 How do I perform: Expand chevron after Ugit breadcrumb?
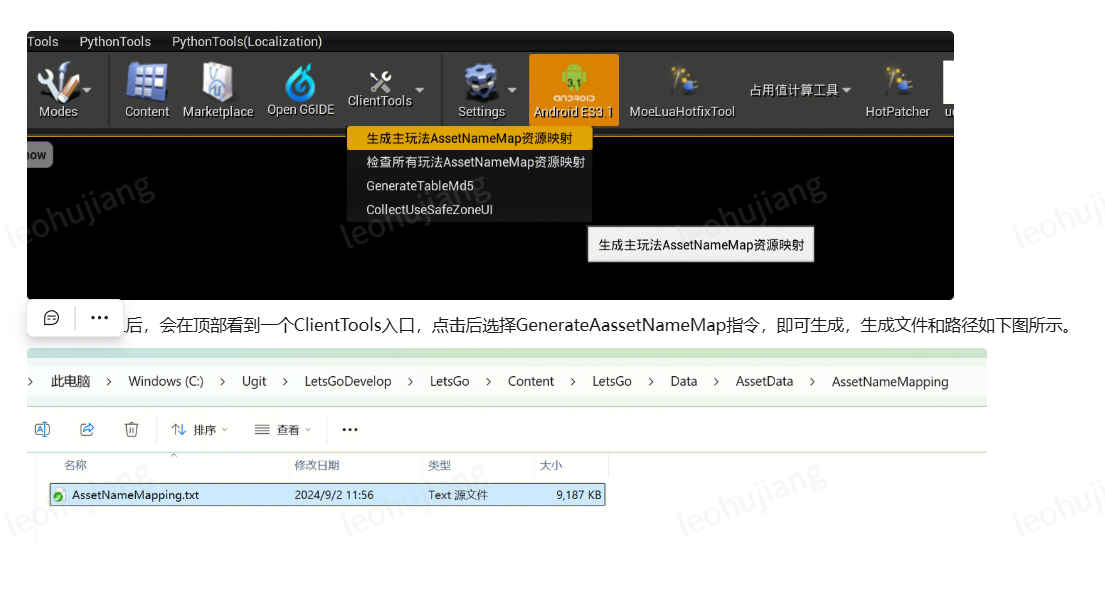click(285, 381)
